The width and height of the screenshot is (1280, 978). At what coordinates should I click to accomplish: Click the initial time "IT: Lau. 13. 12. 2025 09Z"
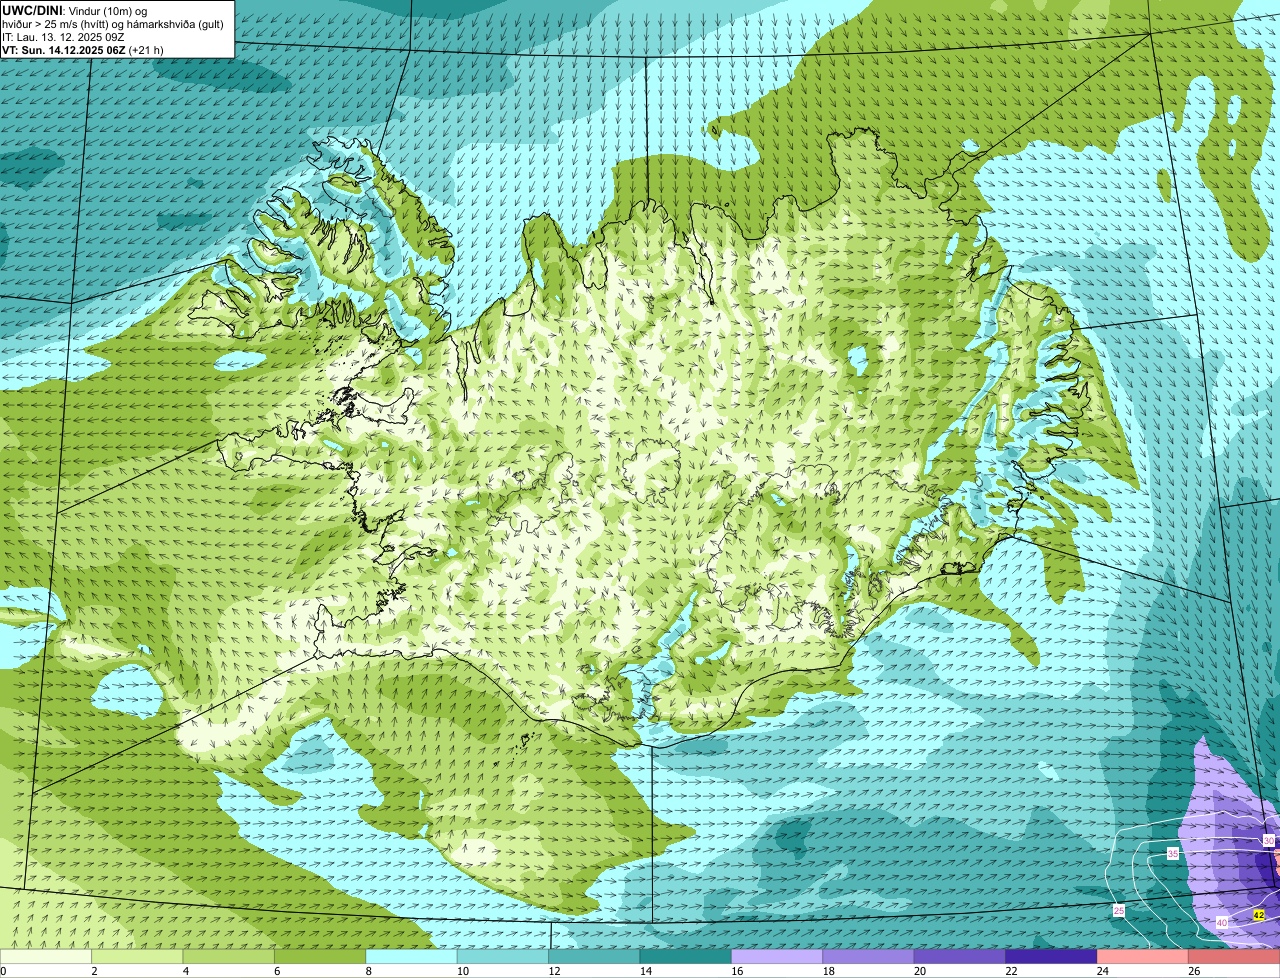tap(63, 37)
